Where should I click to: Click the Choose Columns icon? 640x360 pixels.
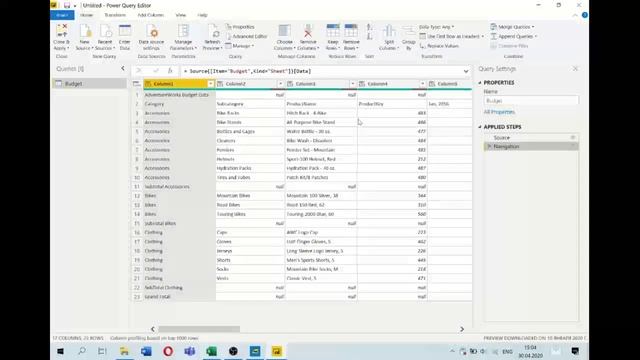coord(284,31)
